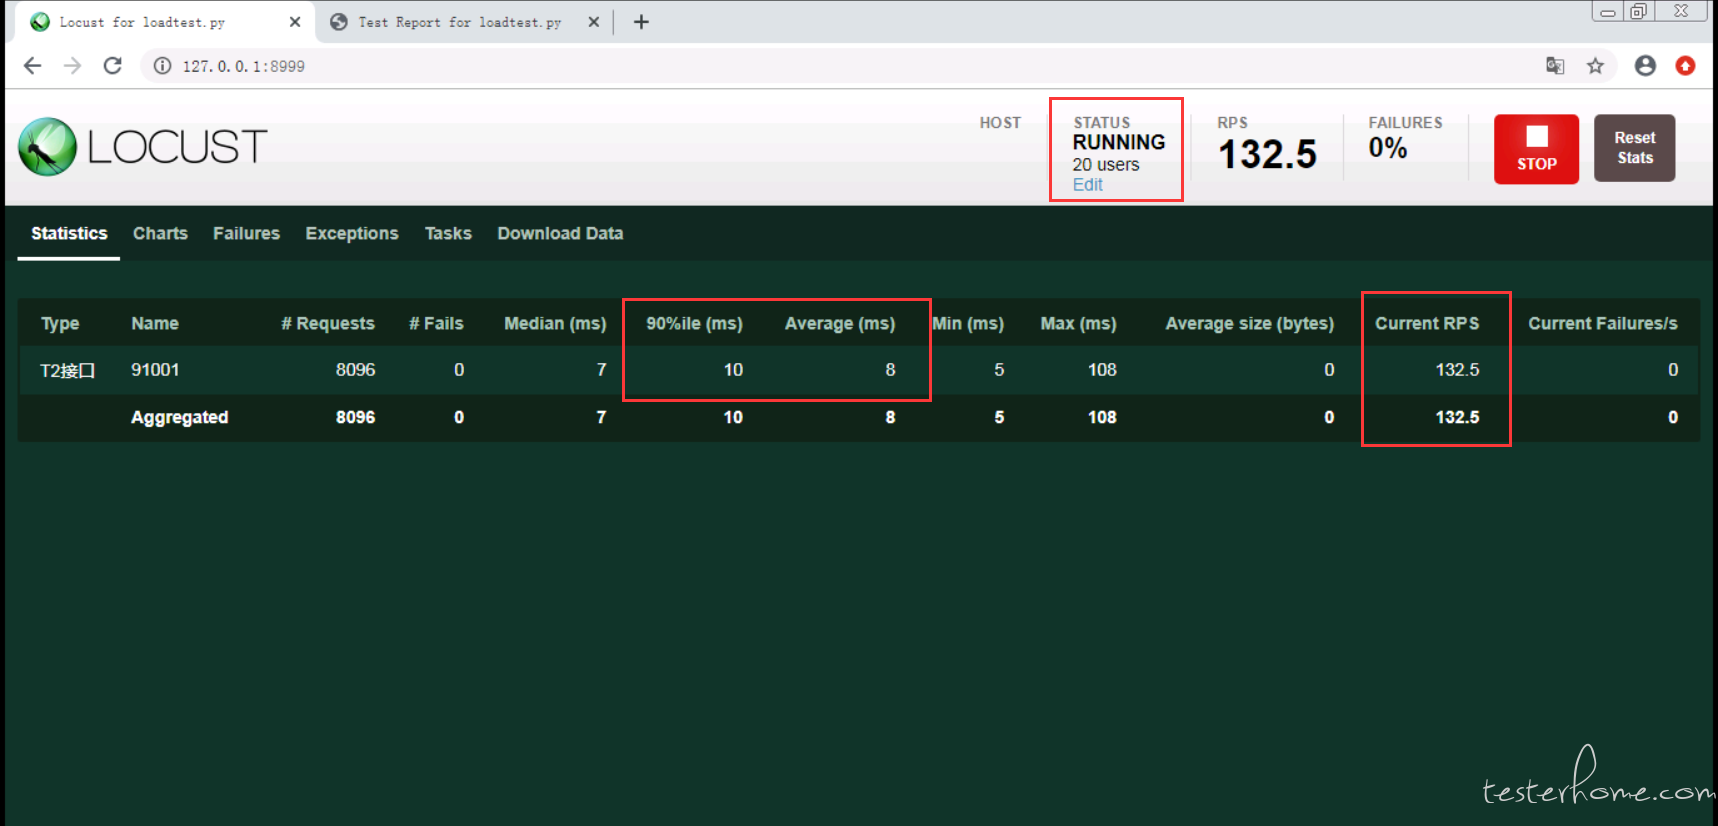The image size is (1718, 826).
Task: Click the Aggregated row label
Action: click(180, 417)
